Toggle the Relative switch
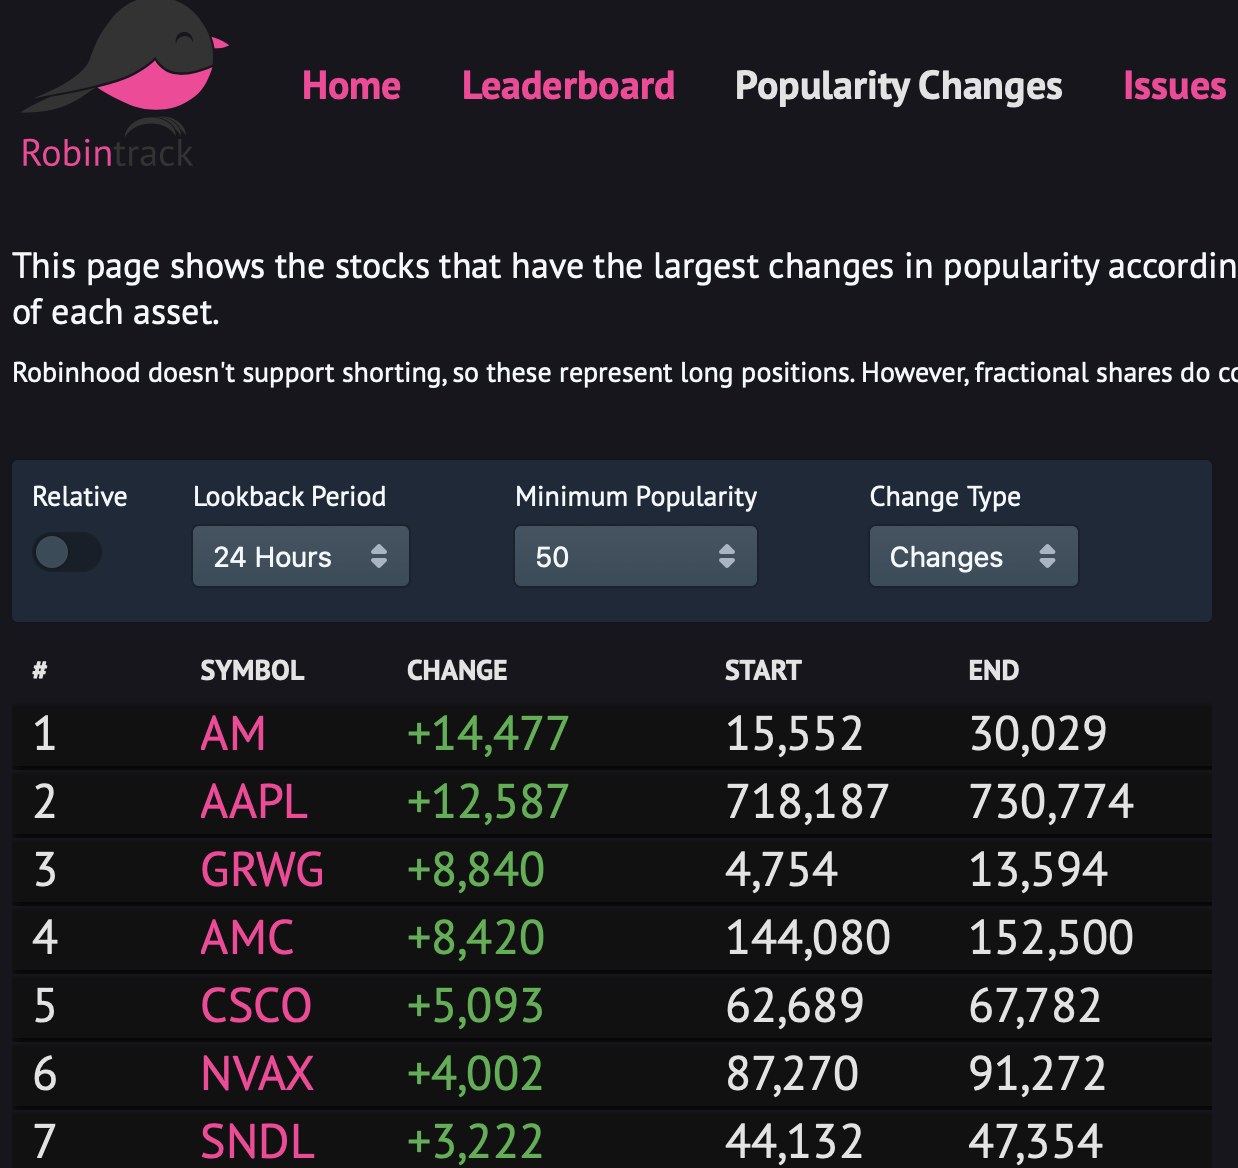The width and height of the screenshot is (1238, 1168). [x=67, y=552]
